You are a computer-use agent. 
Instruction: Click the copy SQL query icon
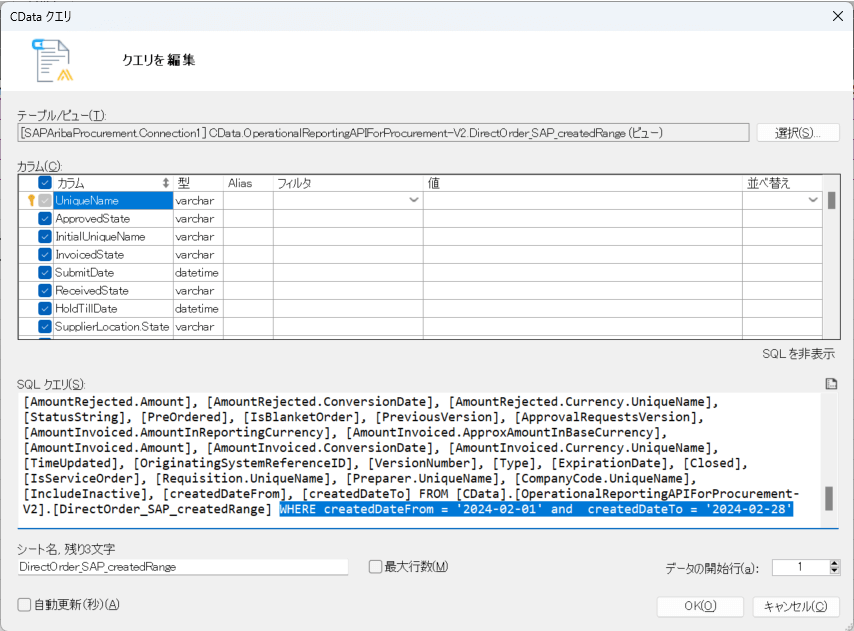831,384
